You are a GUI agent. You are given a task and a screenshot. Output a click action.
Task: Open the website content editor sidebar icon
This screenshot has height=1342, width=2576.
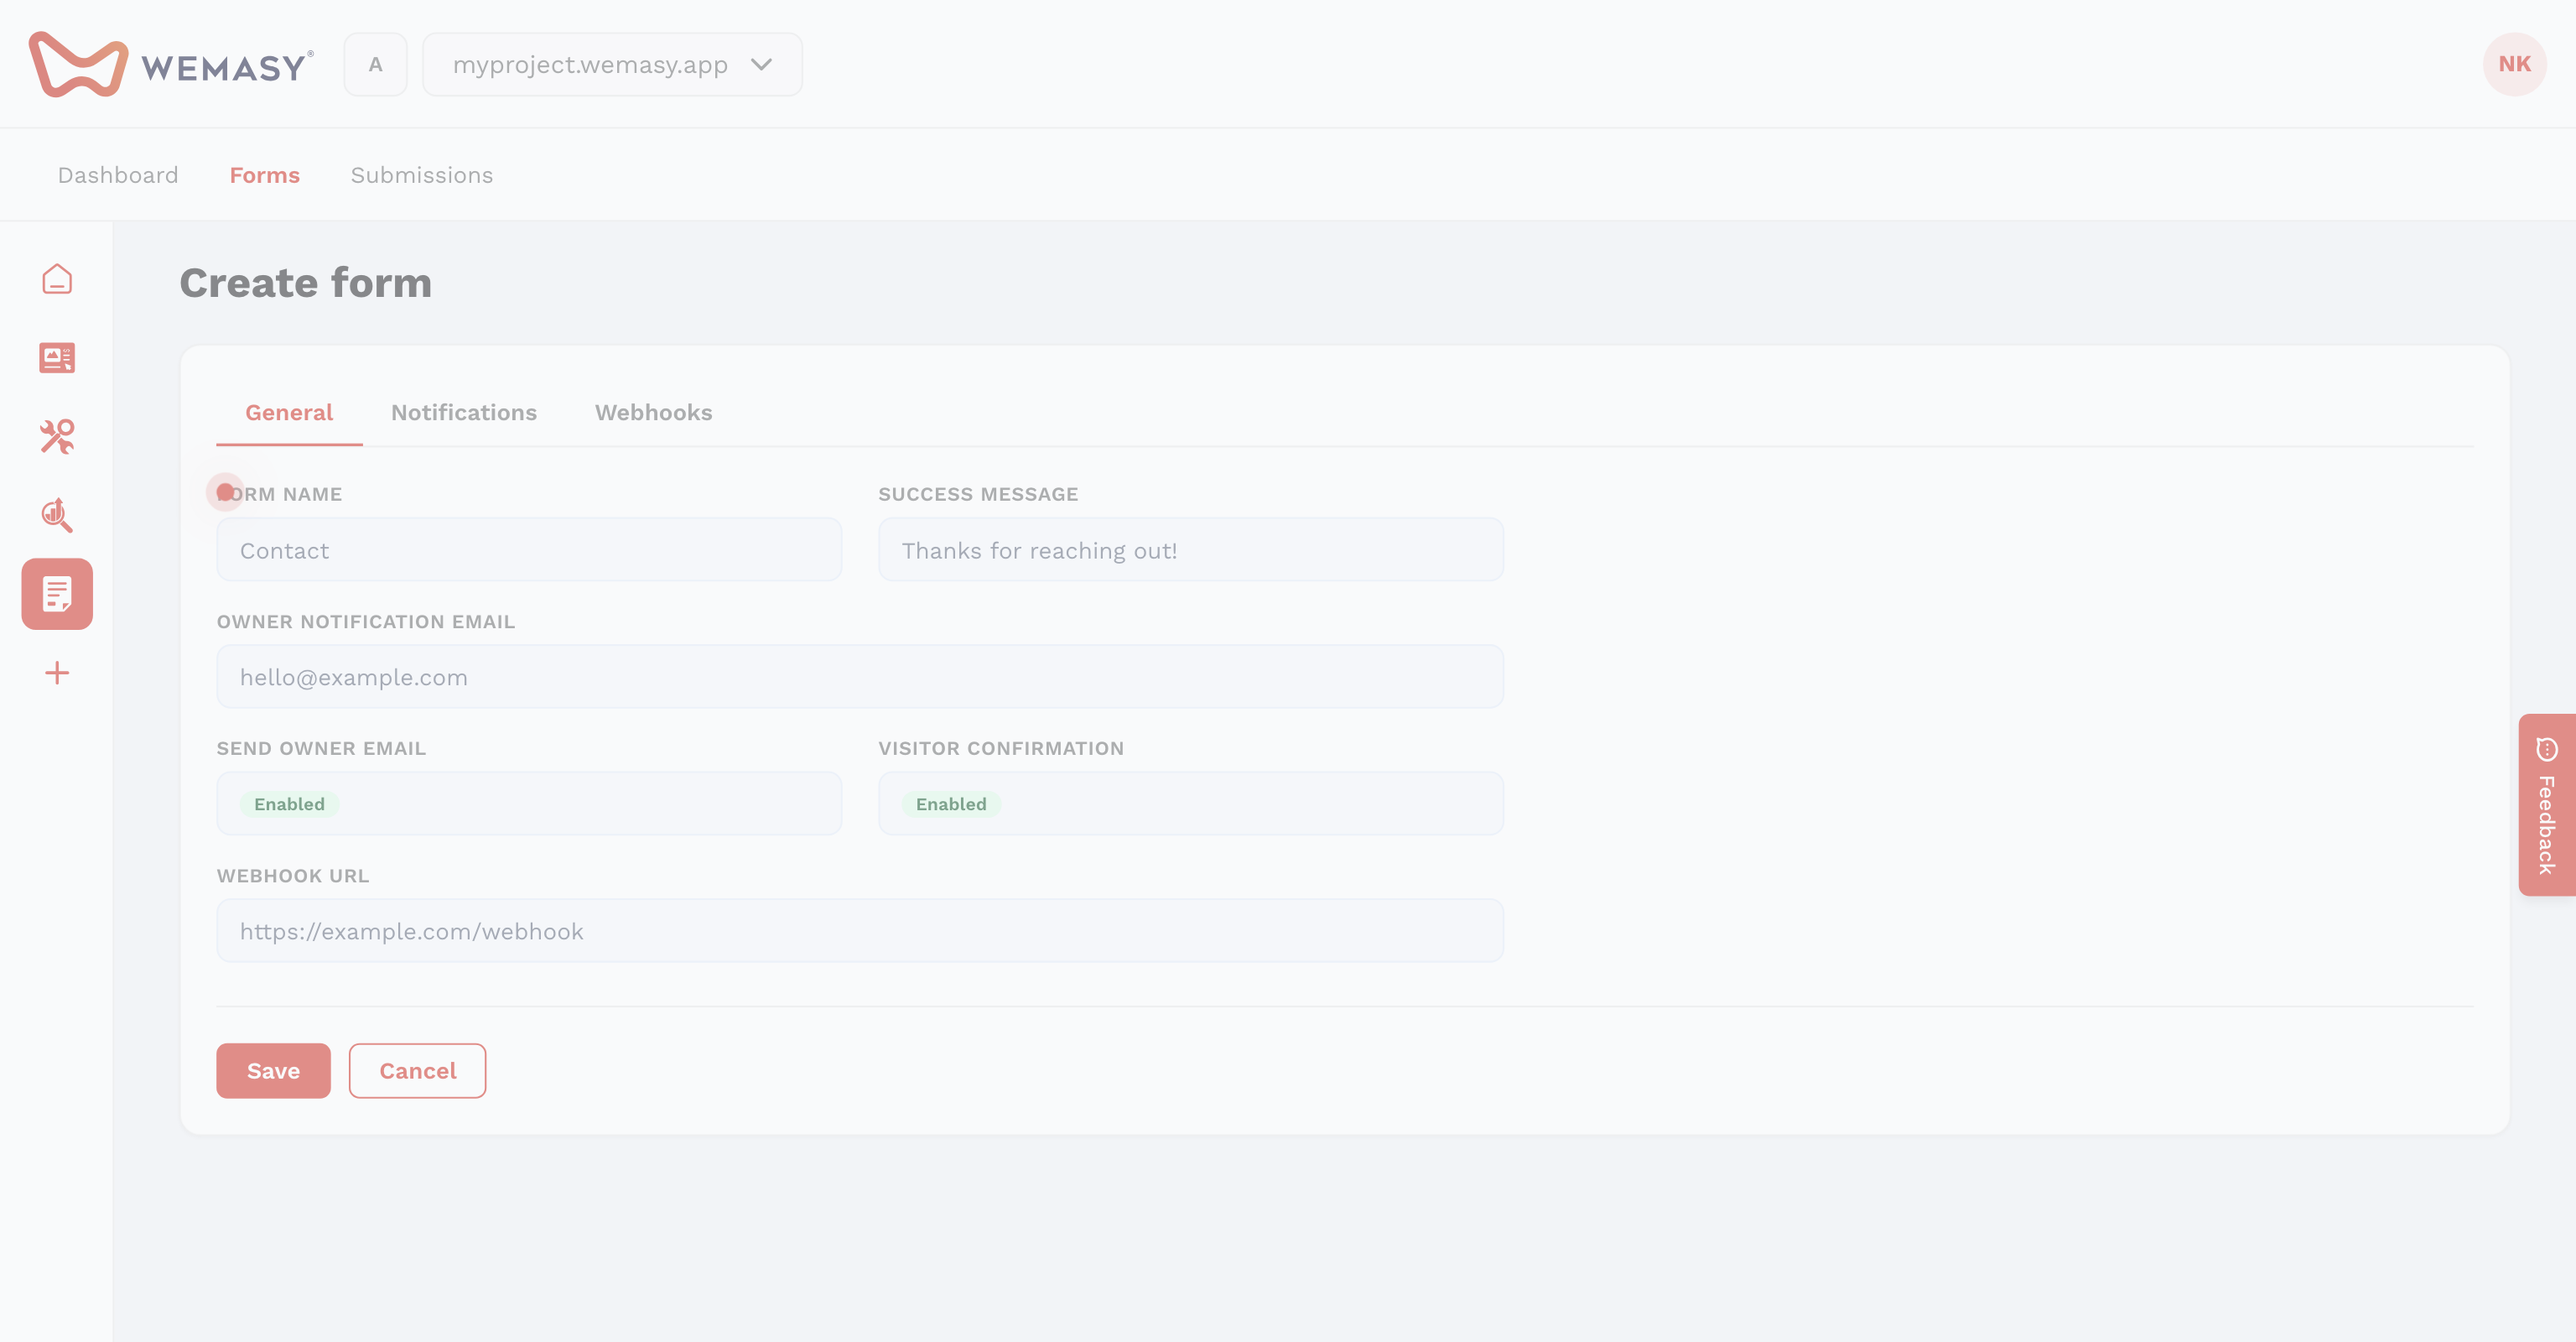pos(57,358)
